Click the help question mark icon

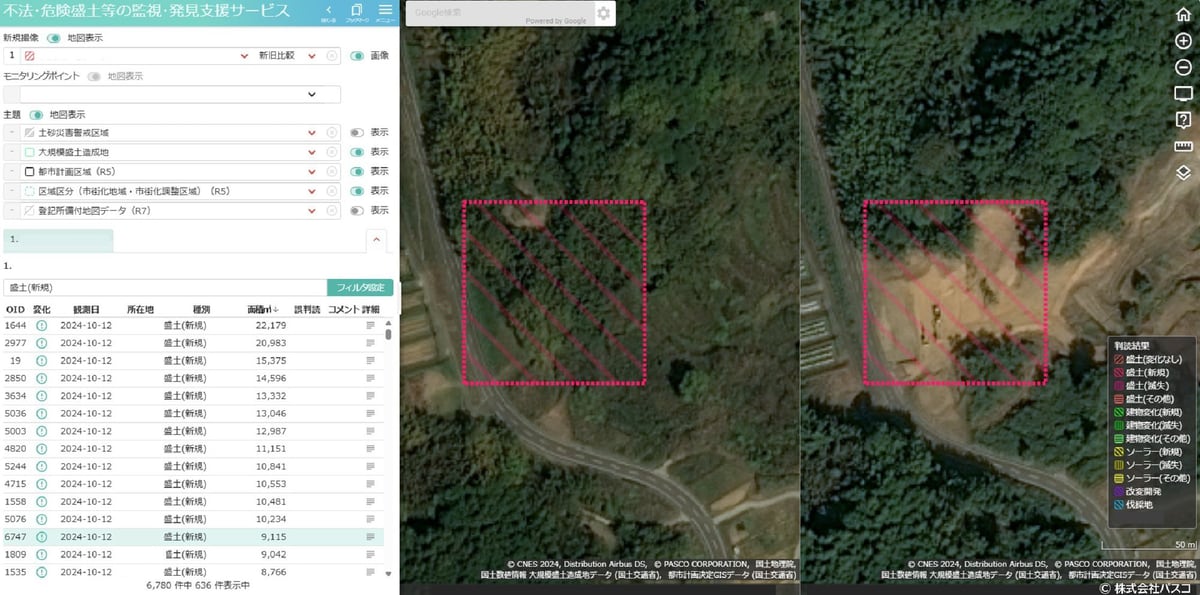(1183, 120)
